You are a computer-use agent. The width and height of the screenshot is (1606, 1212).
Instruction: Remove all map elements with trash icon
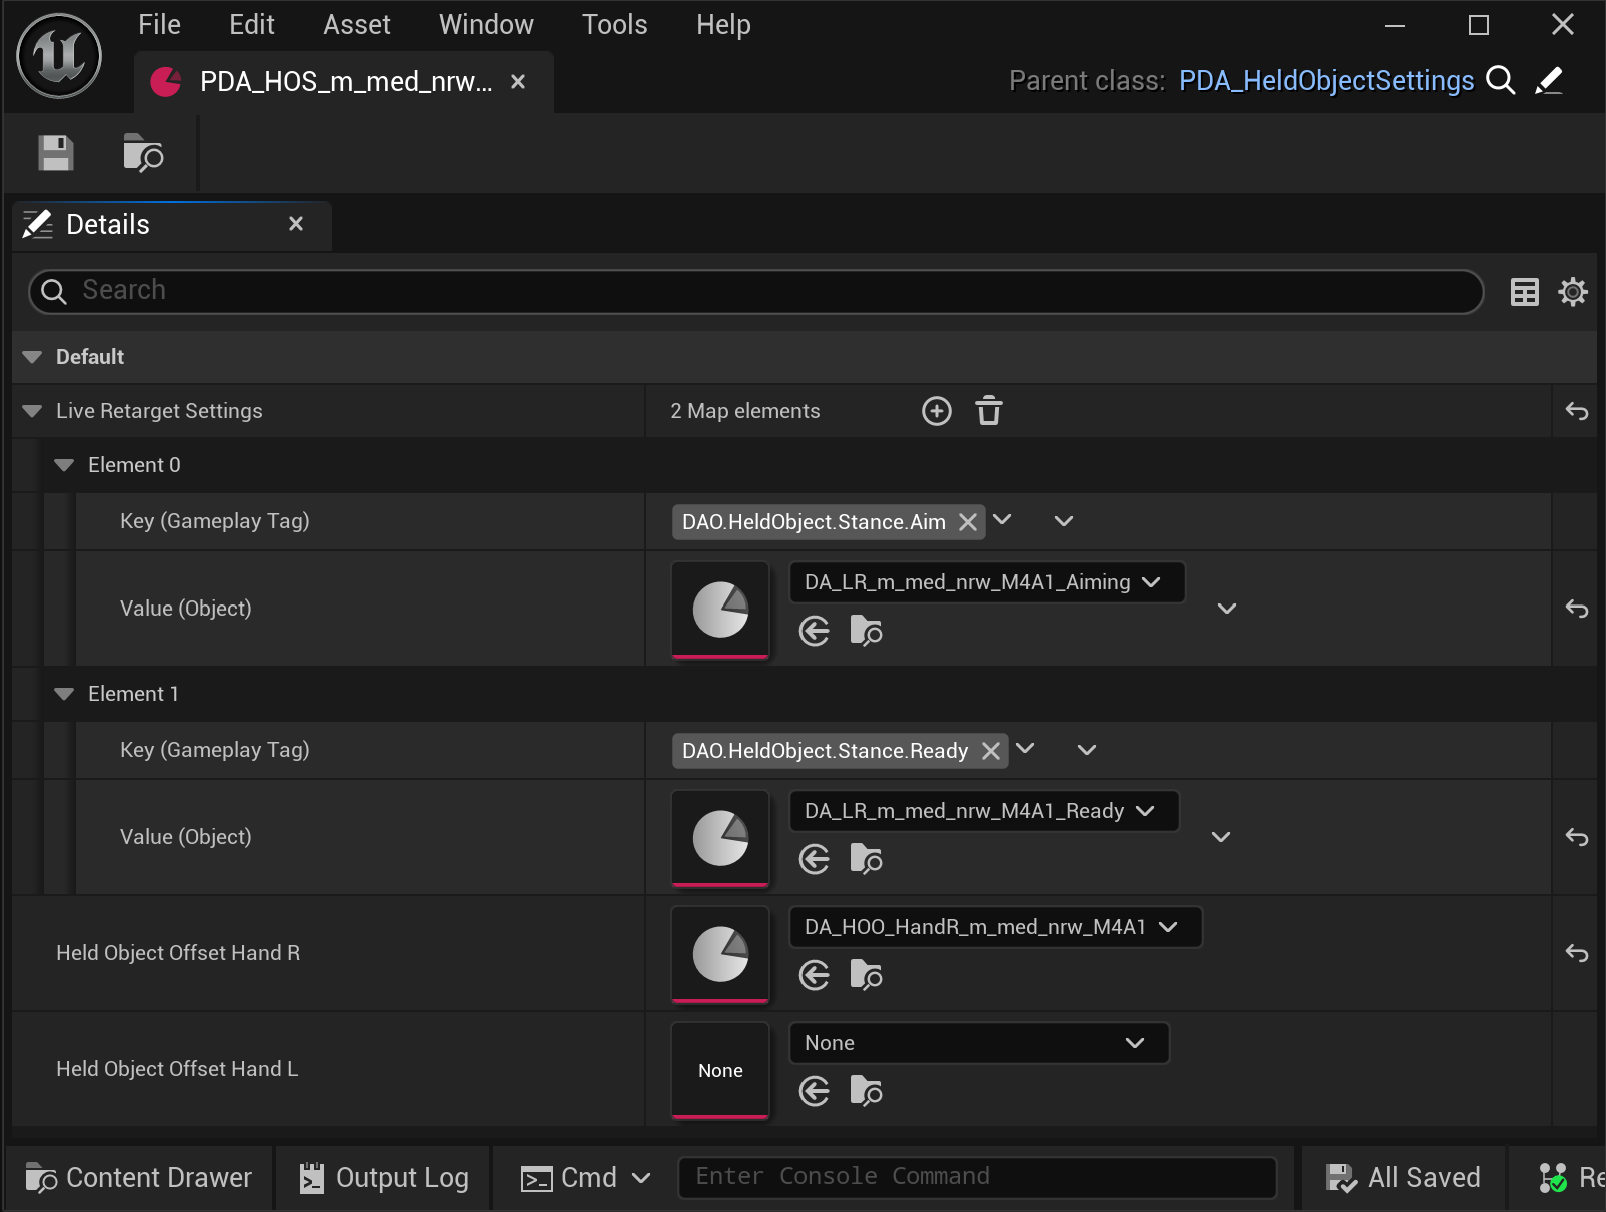(988, 411)
